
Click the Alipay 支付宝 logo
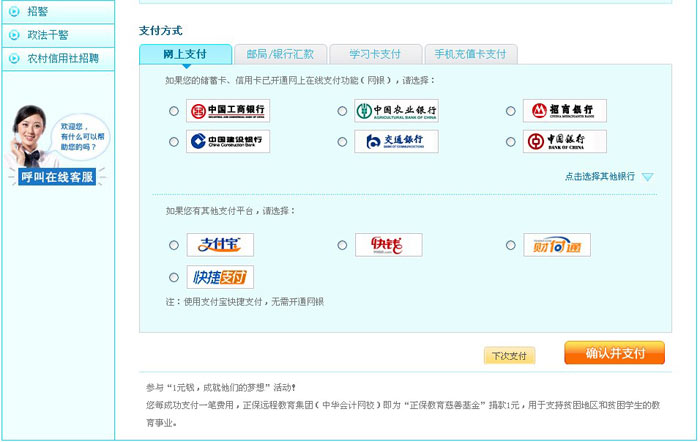(220, 245)
